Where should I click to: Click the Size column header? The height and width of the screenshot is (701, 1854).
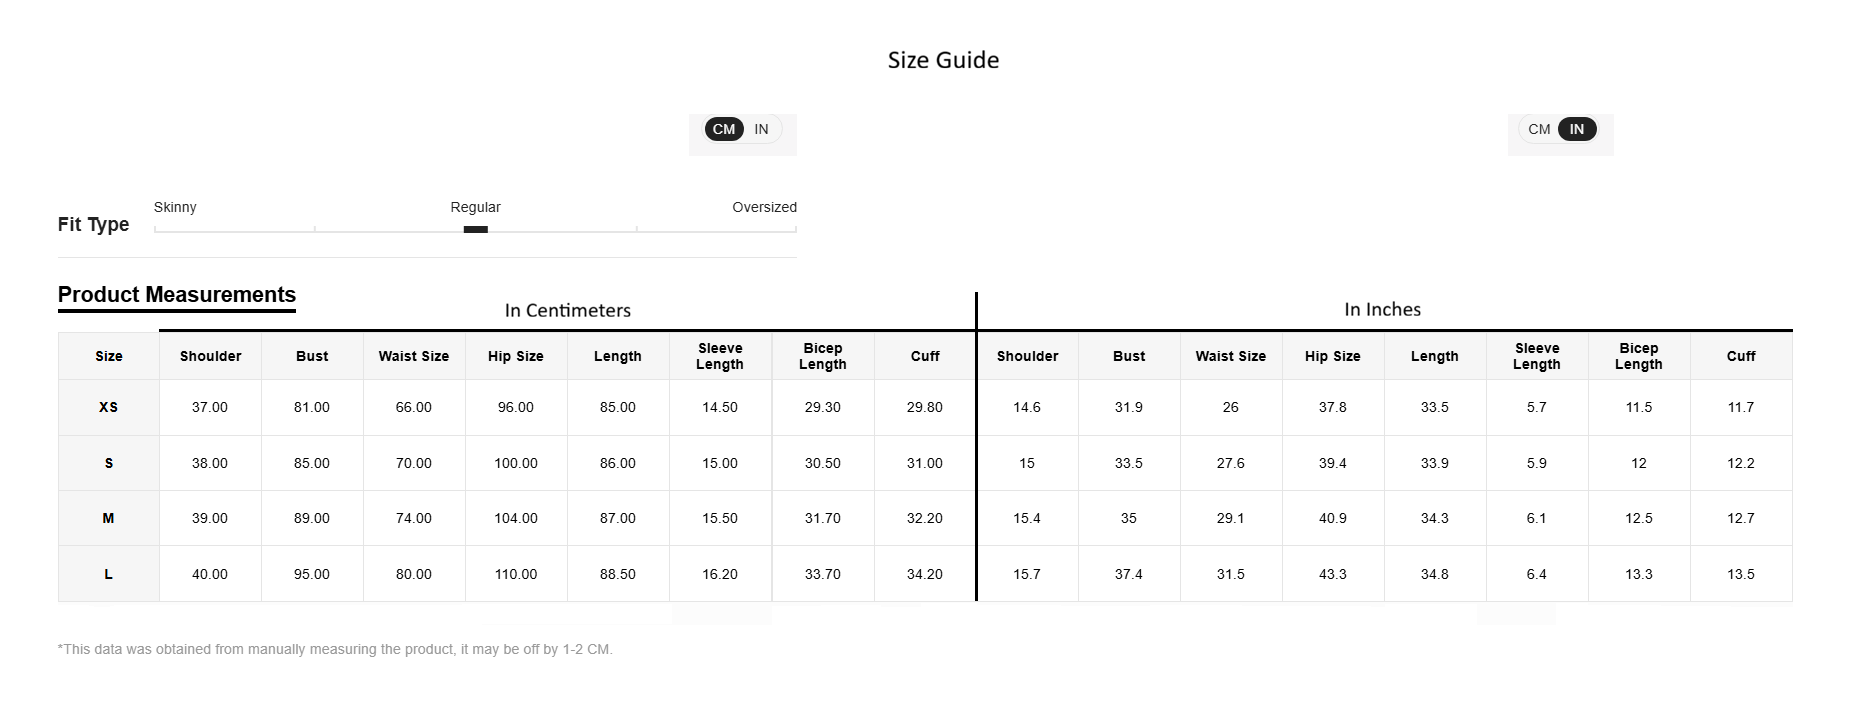click(108, 357)
